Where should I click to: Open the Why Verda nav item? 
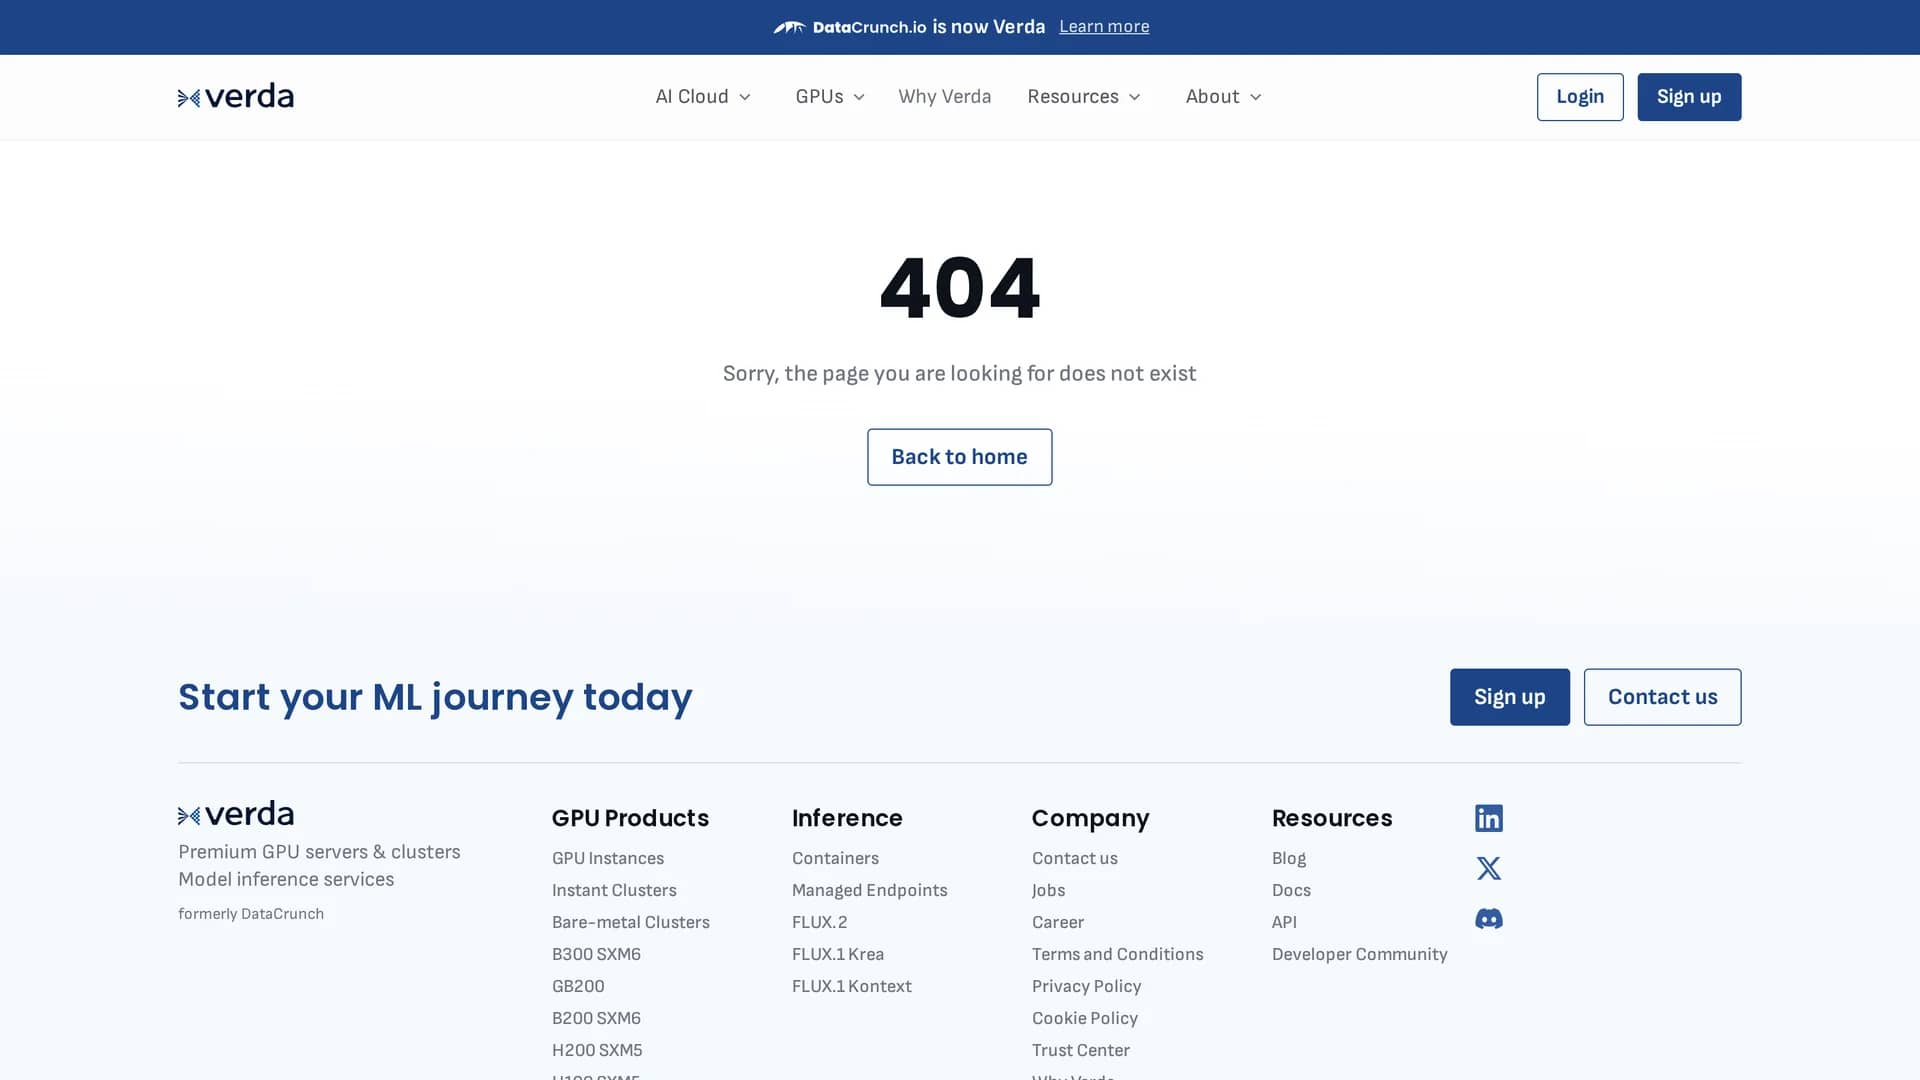[944, 96]
